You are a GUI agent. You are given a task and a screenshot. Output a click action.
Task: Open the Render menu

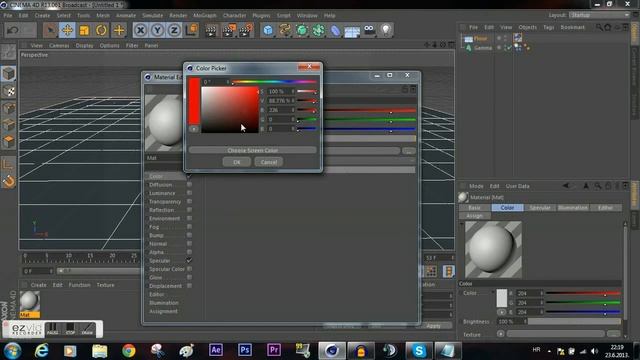pos(178,16)
